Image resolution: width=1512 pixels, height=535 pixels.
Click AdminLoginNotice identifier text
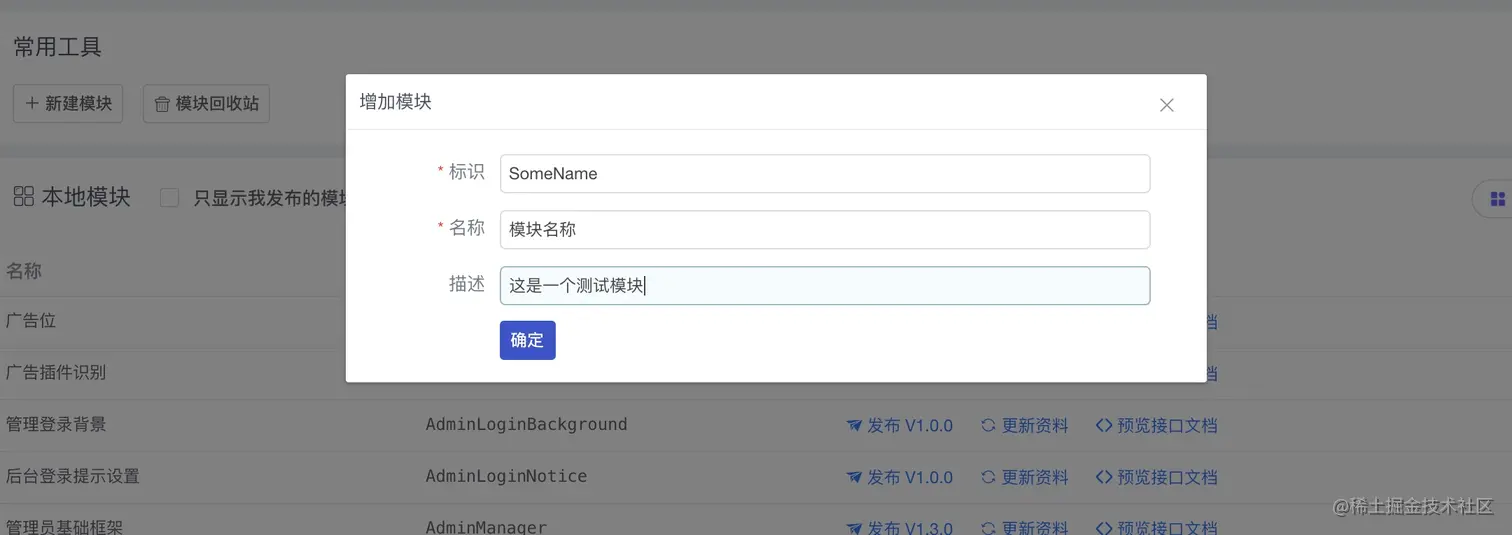click(x=506, y=476)
